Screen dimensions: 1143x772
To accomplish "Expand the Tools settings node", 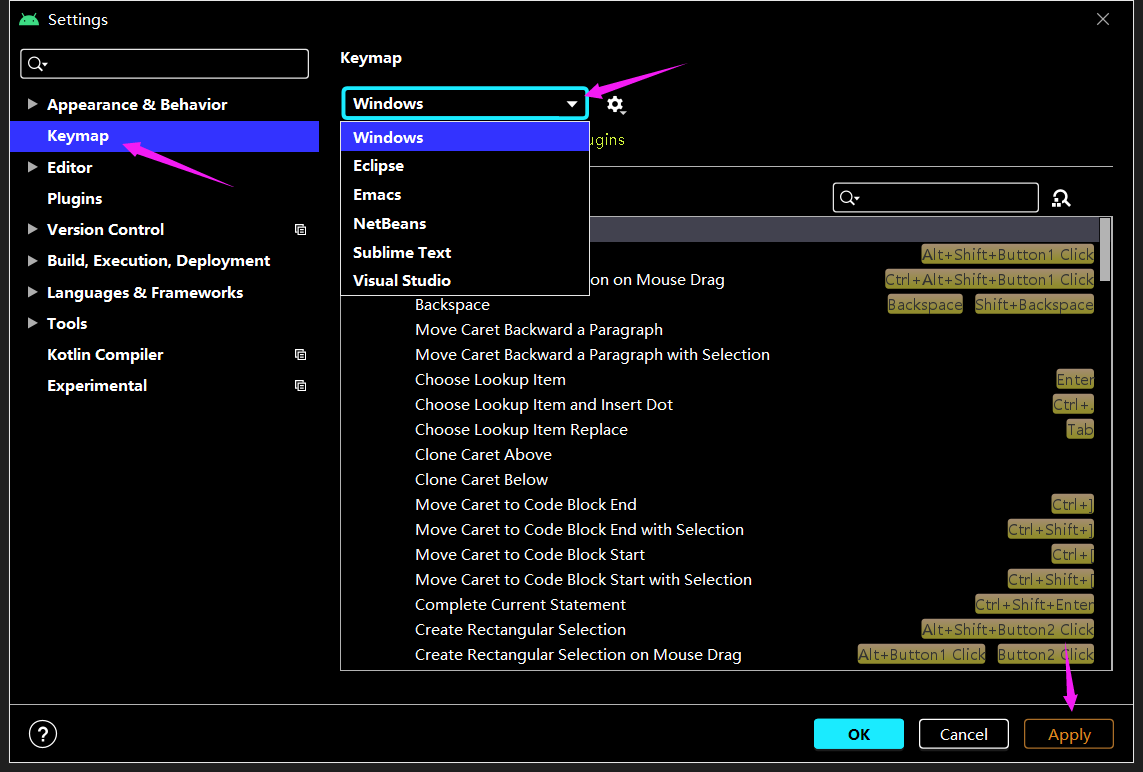I will pos(32,323).
